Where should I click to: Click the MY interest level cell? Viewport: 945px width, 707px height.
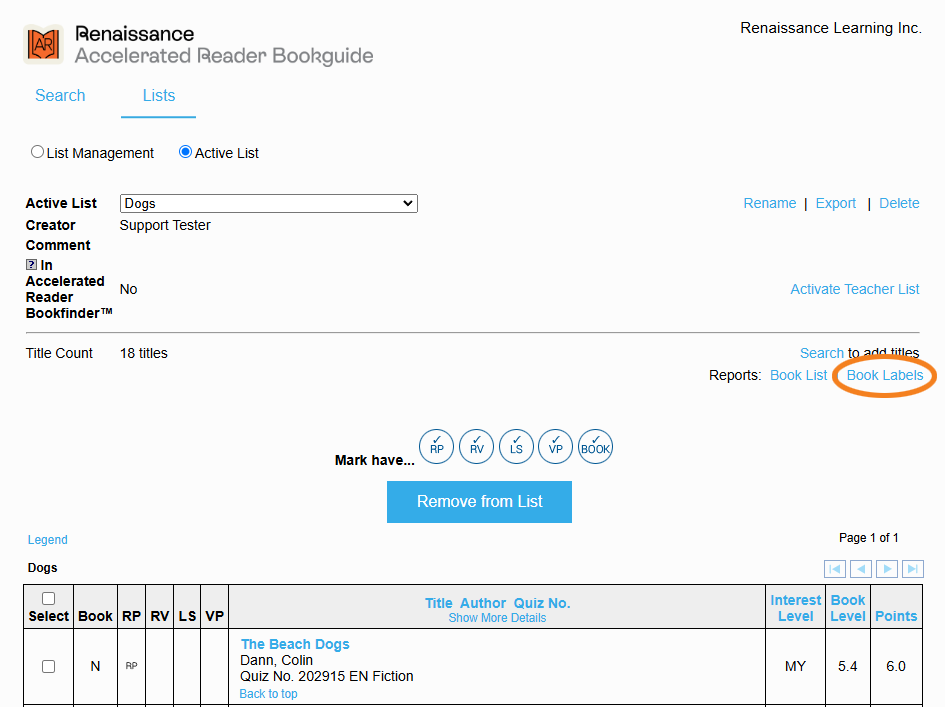point(796,666)
